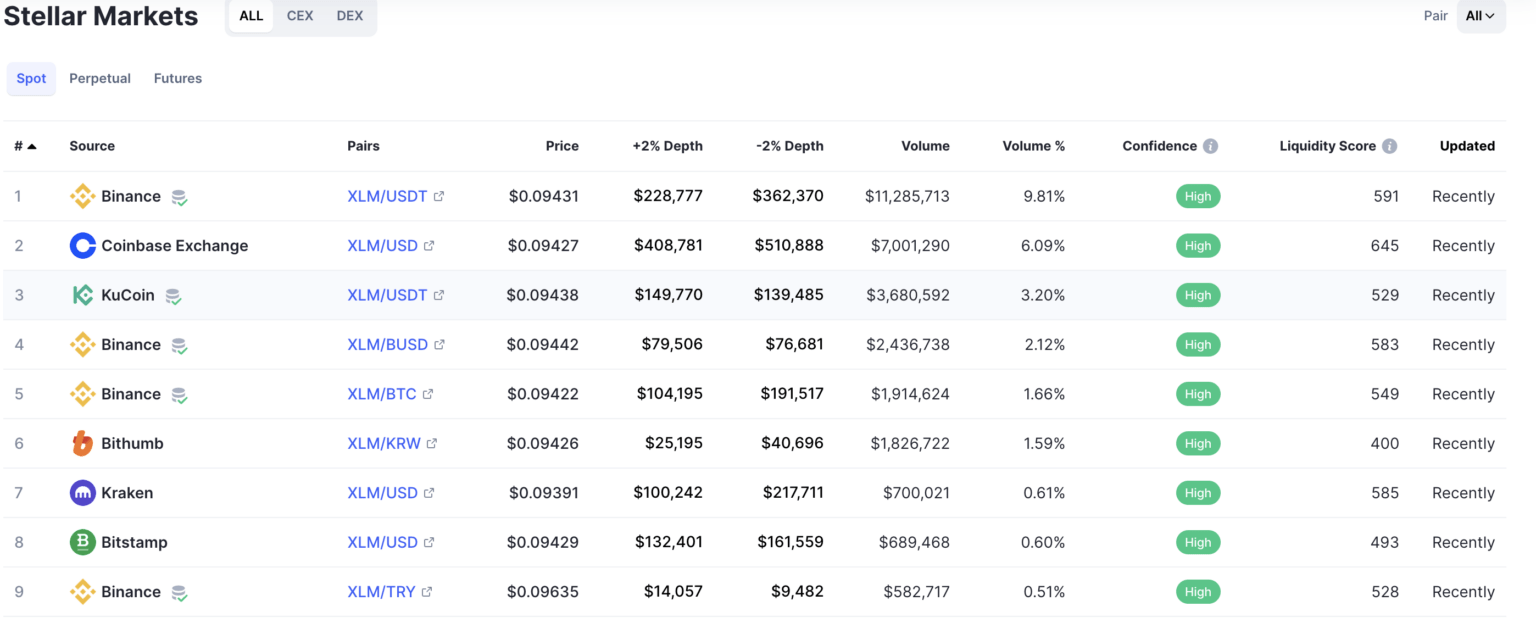Sort by the Volume column header
The width and height of the screenshot is (1536, 623).
[925, 146]
